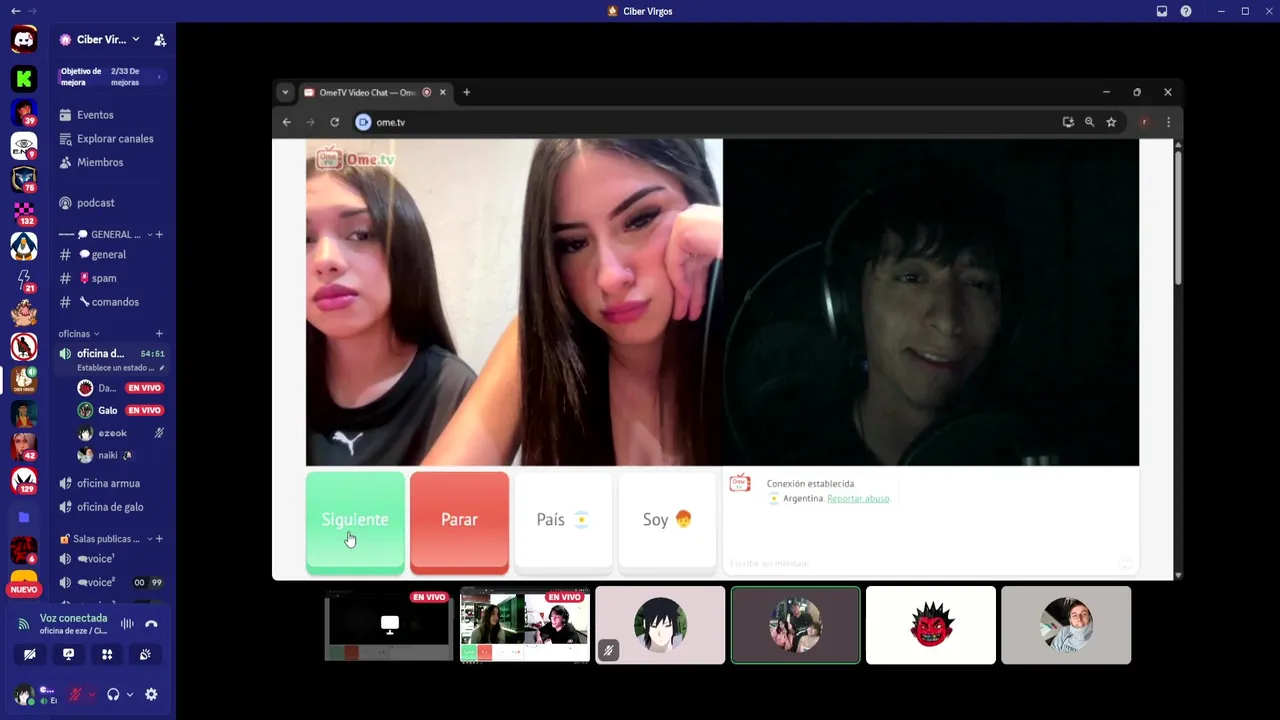This screenshot has width=1280, height=720.
Task: Open the Soy gender selector
Action: pos(667,521)
